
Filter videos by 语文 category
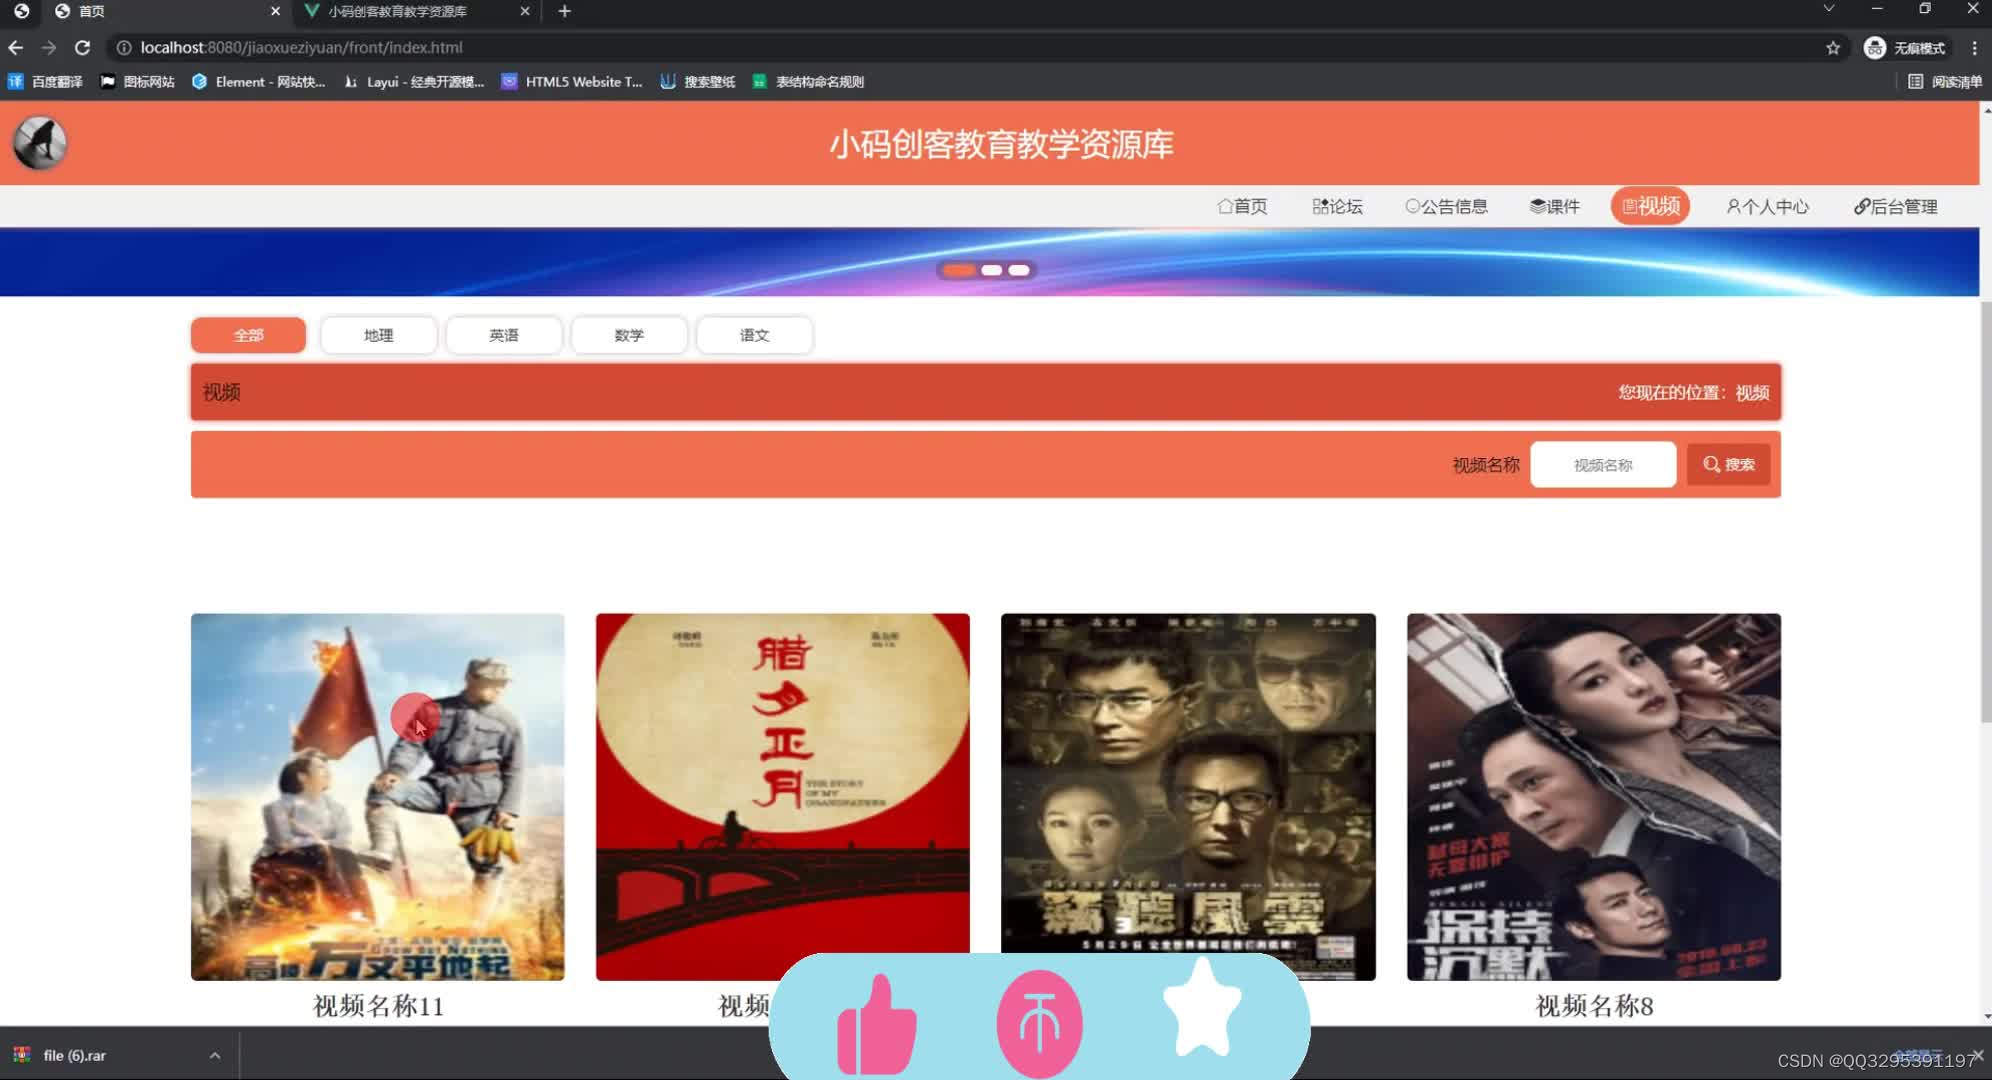[754, 335]
